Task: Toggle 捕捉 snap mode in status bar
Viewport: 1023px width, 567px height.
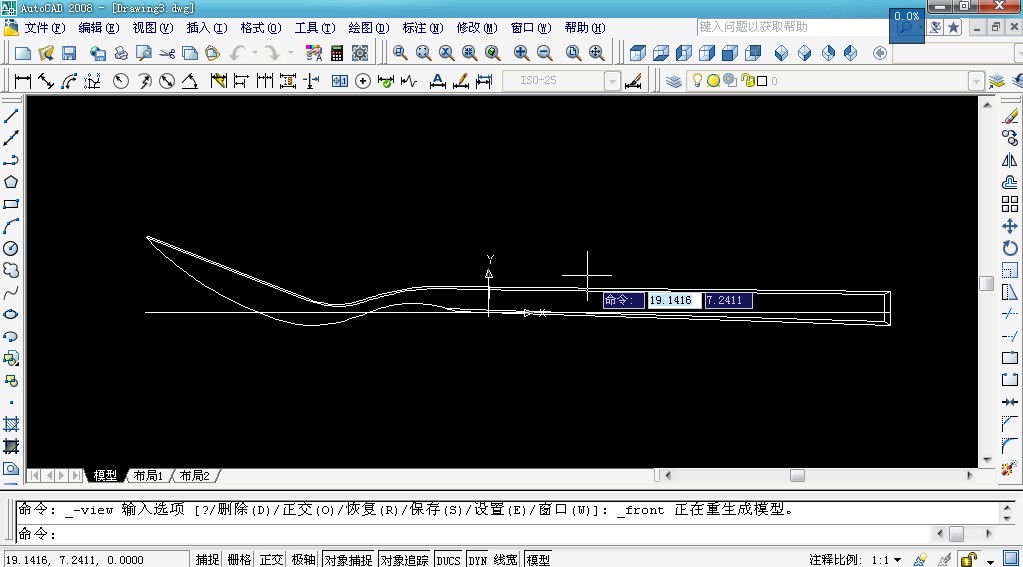Action: click(207, 559)
